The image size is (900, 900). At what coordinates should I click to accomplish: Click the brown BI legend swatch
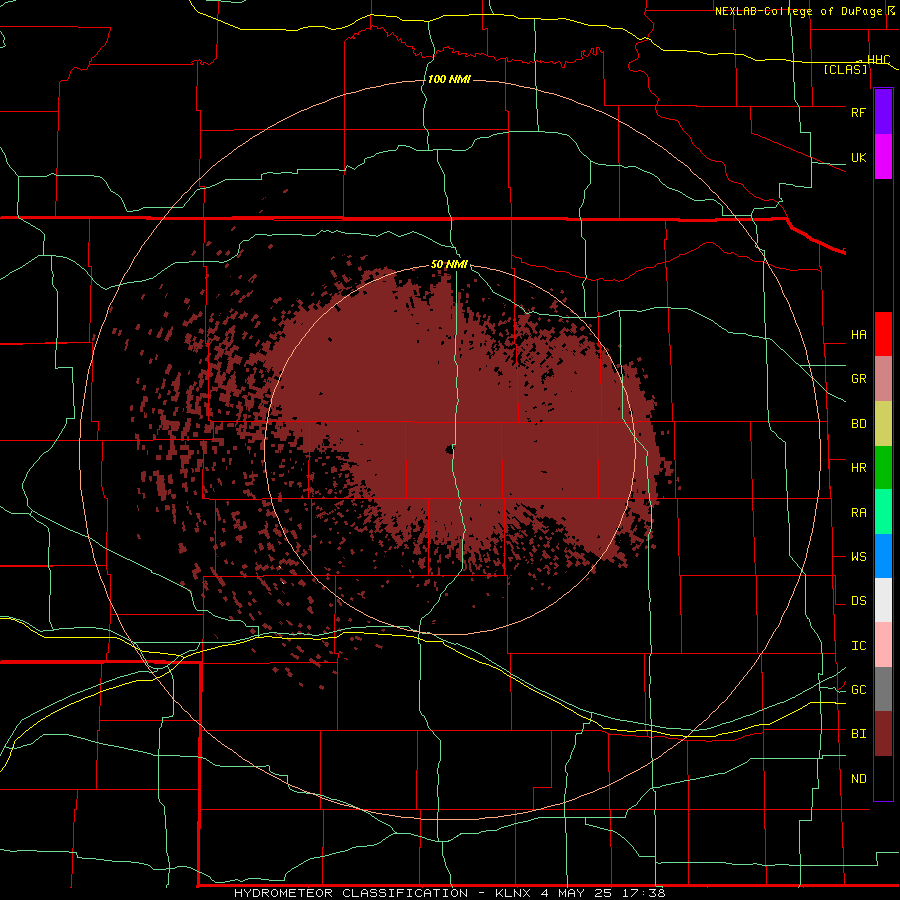pyautogui.click(x=883, y=734)
